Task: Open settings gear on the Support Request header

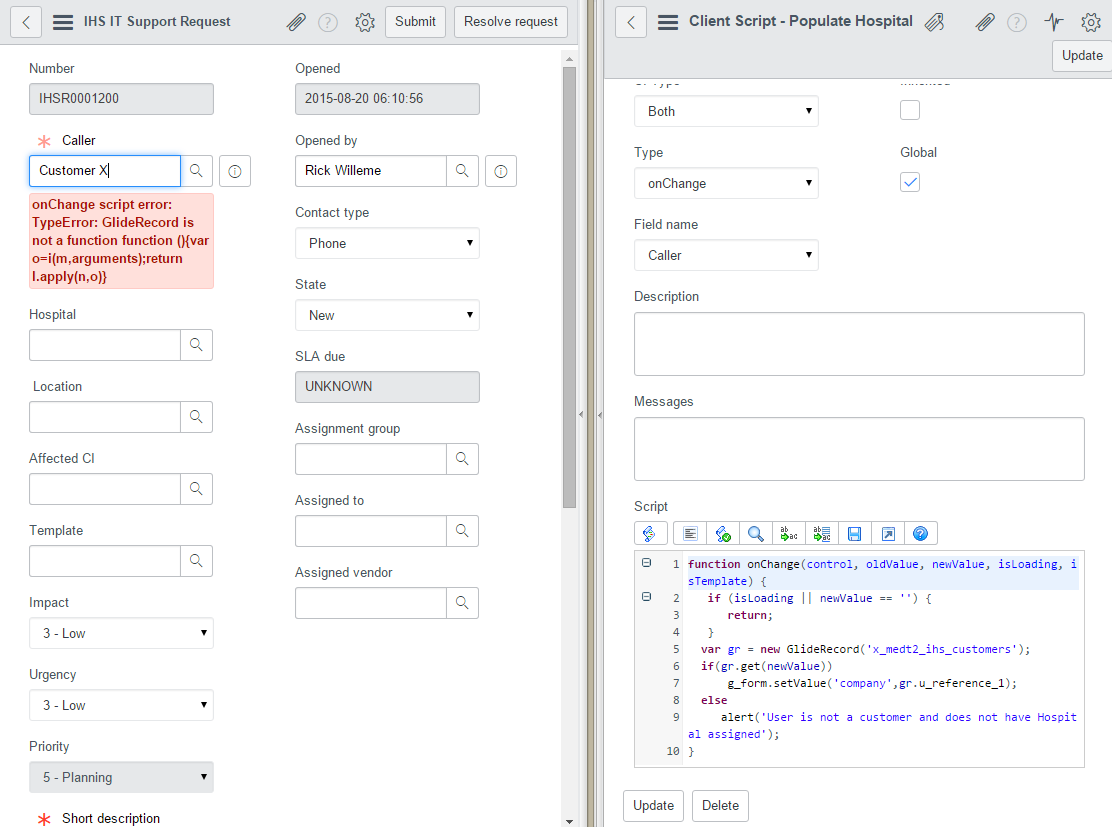Action: 365,22
